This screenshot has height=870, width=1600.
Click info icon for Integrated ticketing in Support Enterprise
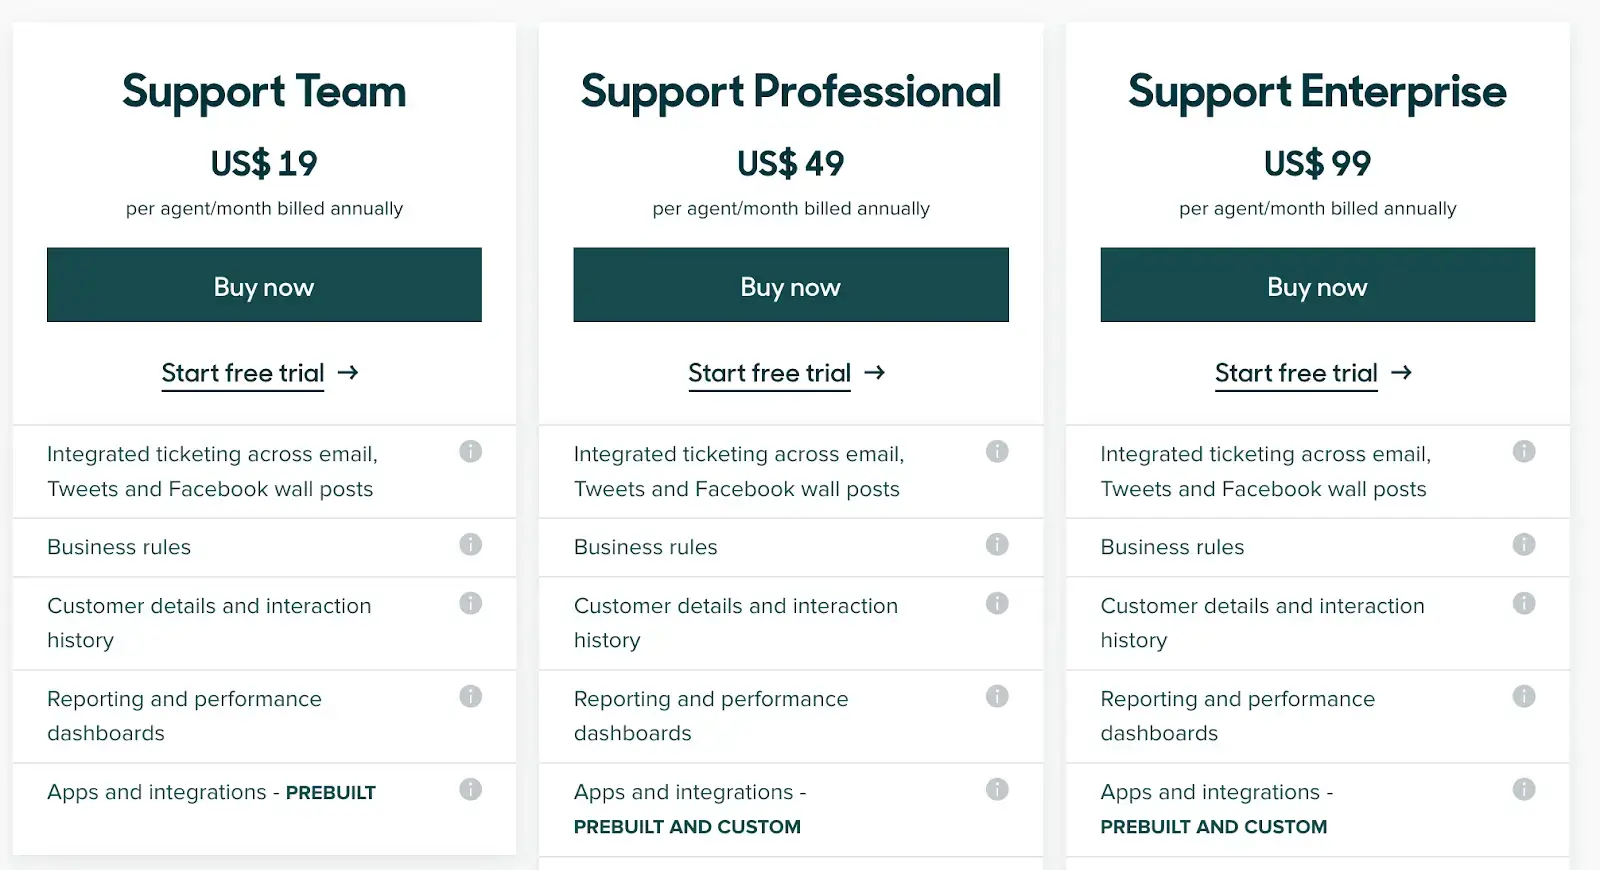tap(1523, 451)
